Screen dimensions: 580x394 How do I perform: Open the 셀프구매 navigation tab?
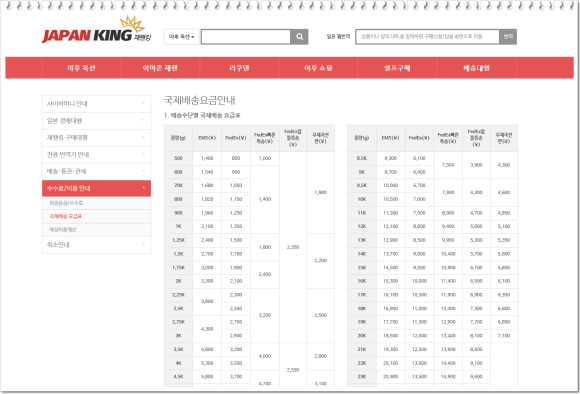tap(397, 68)
